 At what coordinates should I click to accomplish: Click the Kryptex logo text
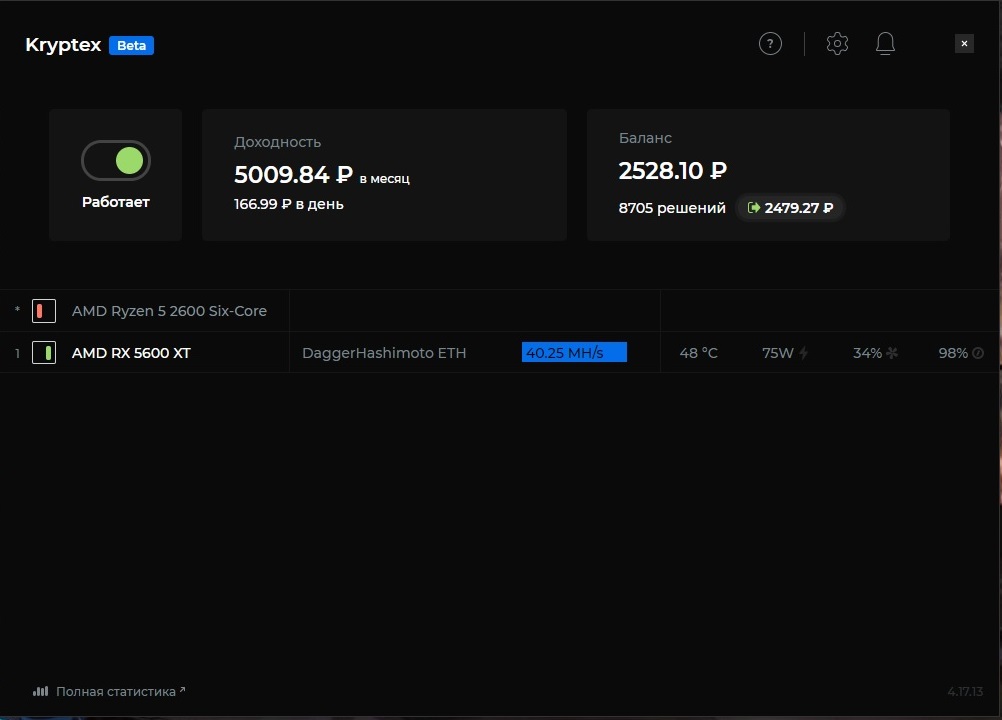pos(63,45)
